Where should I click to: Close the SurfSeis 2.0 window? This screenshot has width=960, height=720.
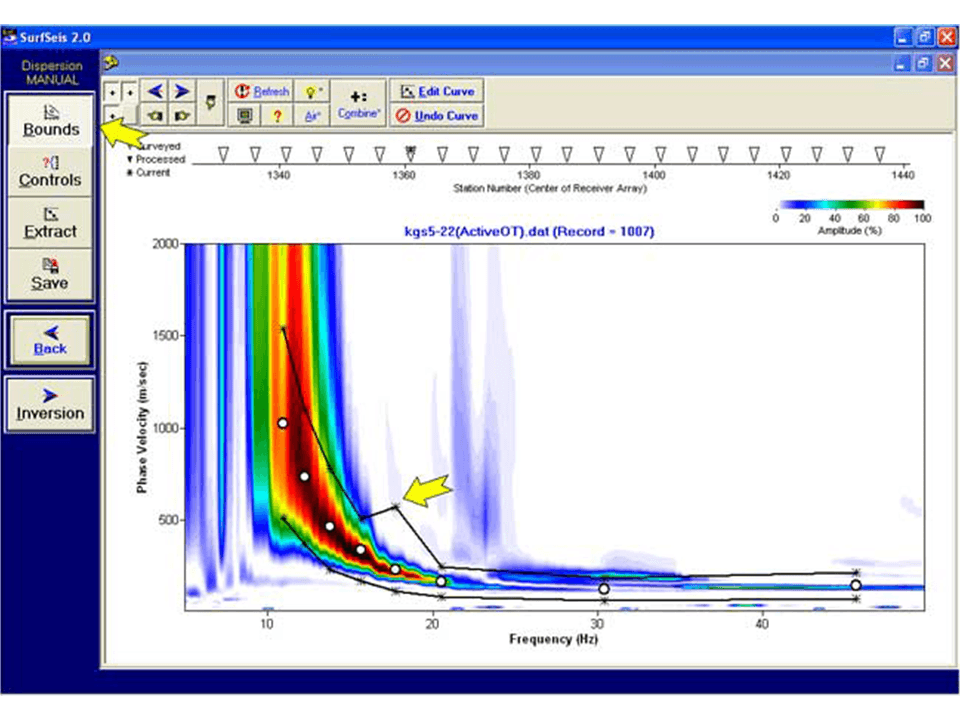click(947, 37)
